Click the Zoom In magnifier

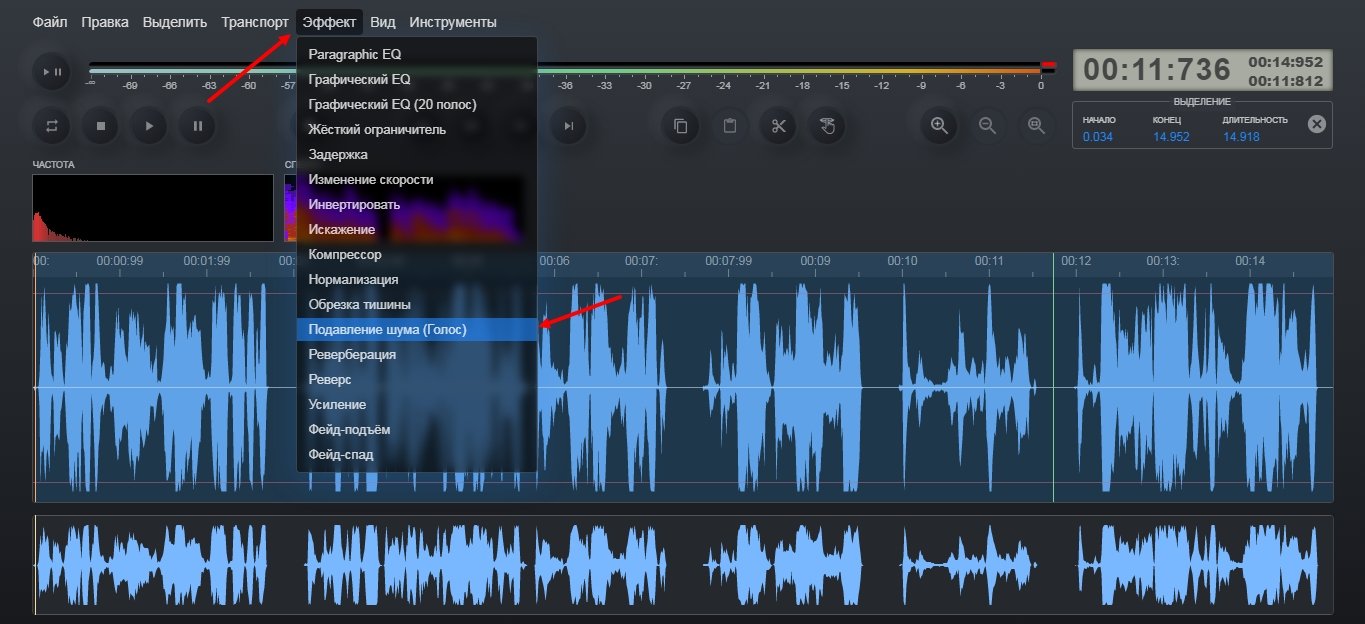point(939,126)
